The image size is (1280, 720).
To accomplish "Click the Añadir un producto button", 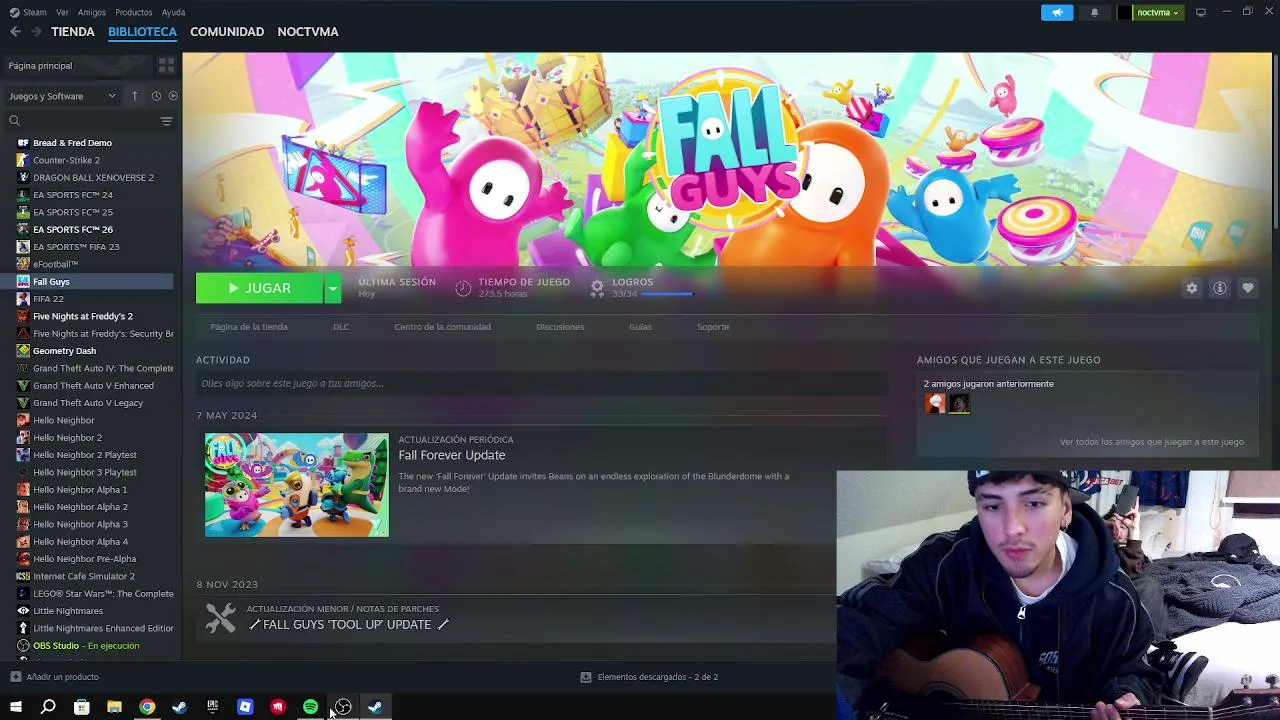I will tap(55, 677).
